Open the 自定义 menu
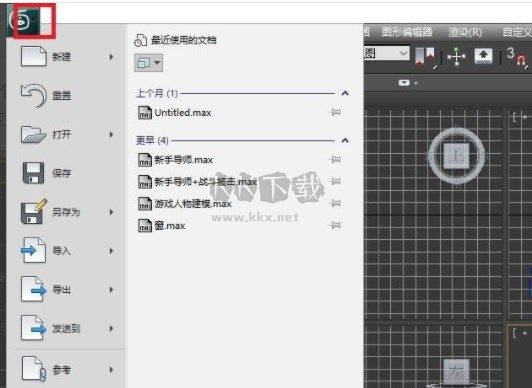532x388 pixels. [517, 32]
